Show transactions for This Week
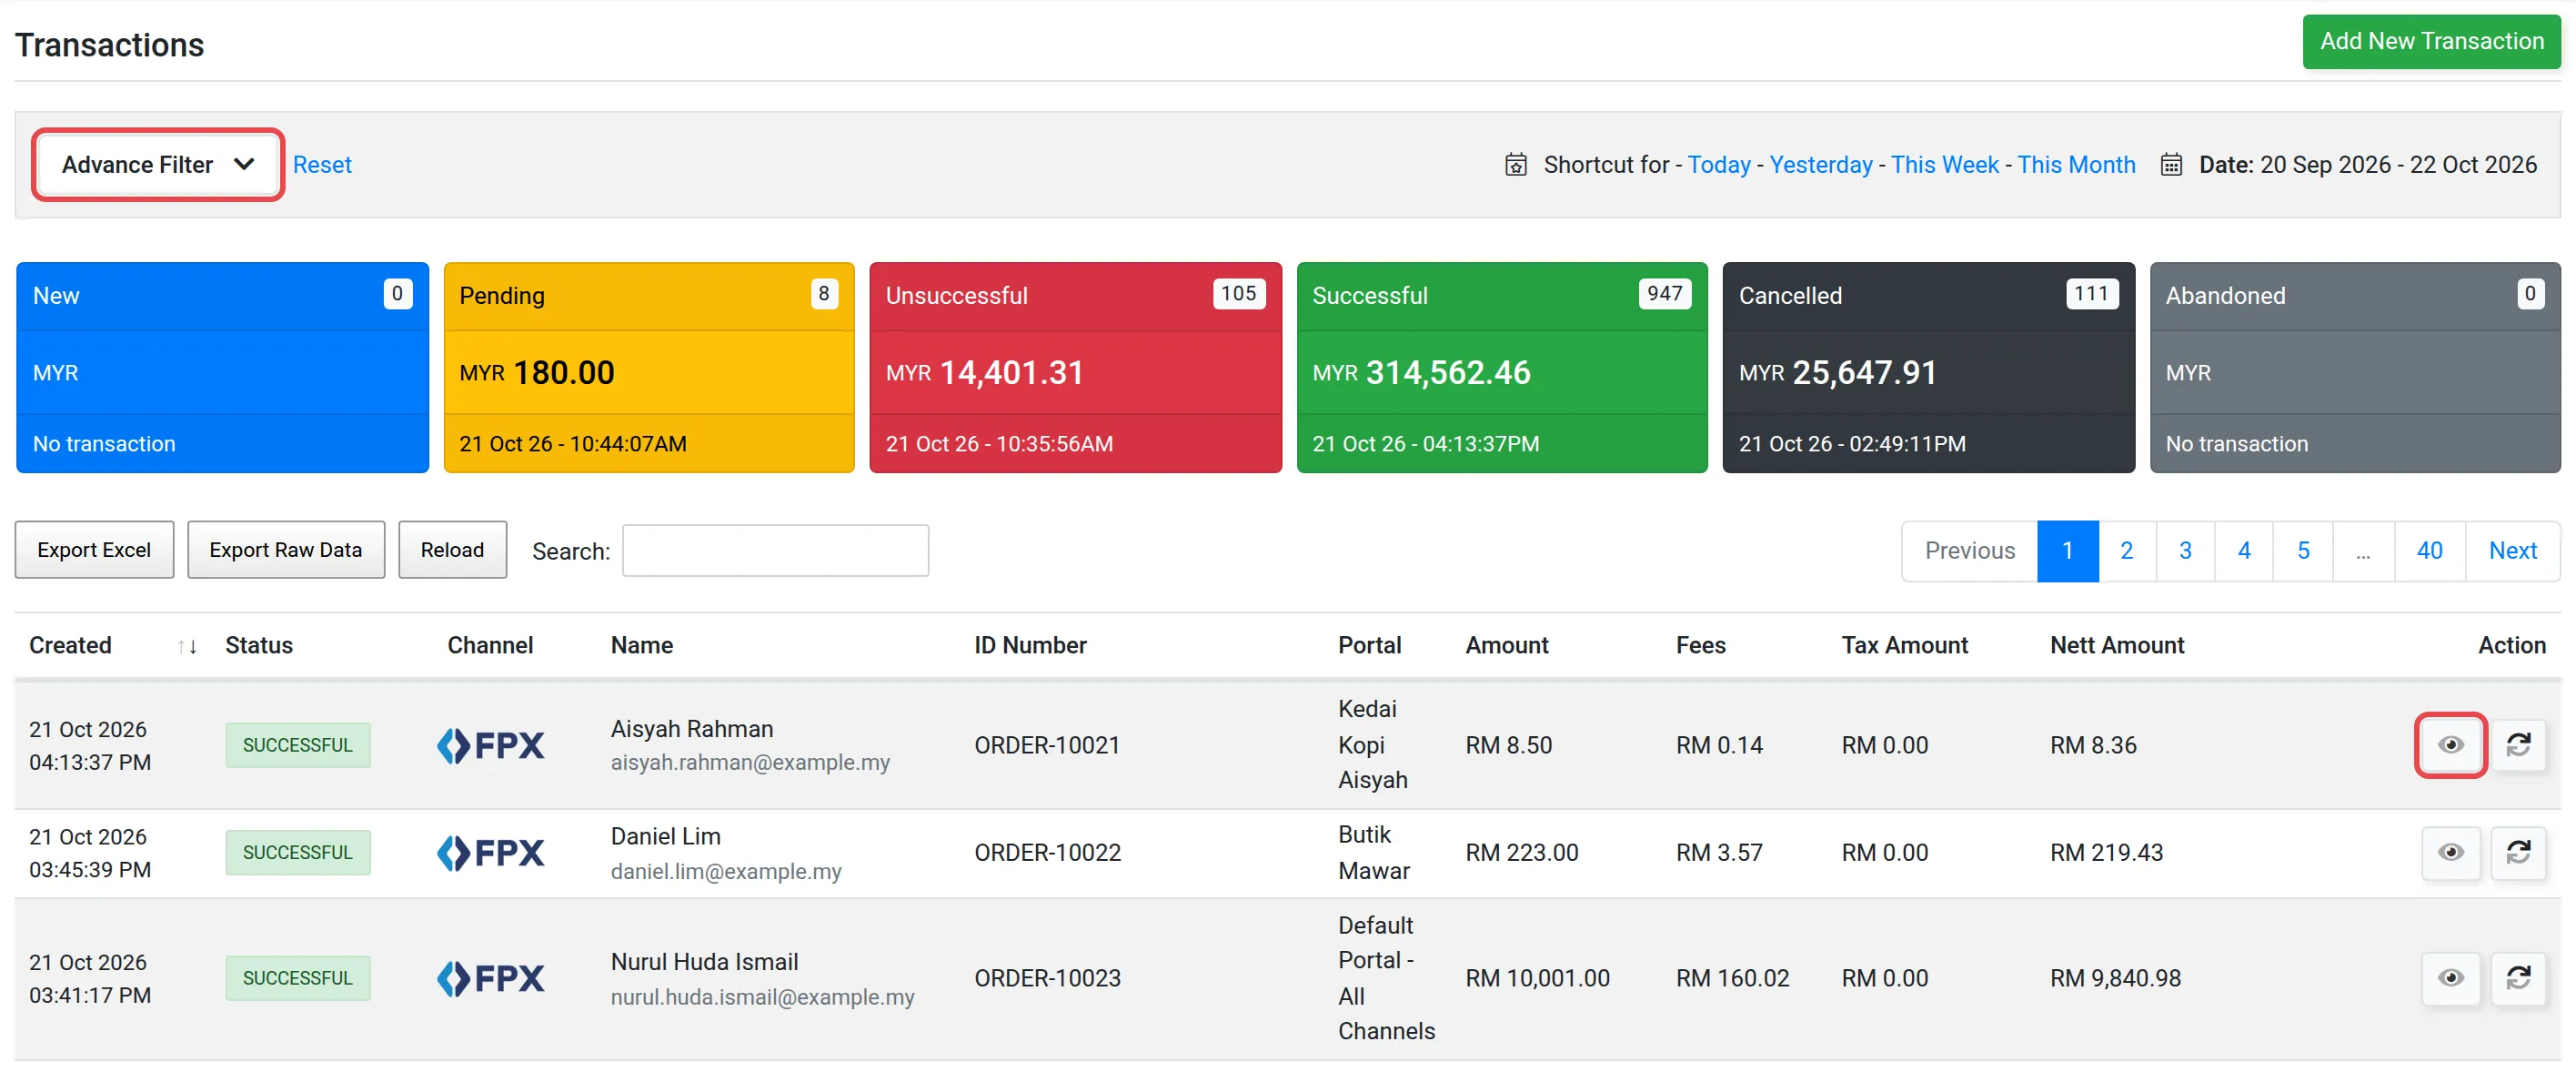Screen dimensions: 2576x1072 click(x=1944, y=164)
